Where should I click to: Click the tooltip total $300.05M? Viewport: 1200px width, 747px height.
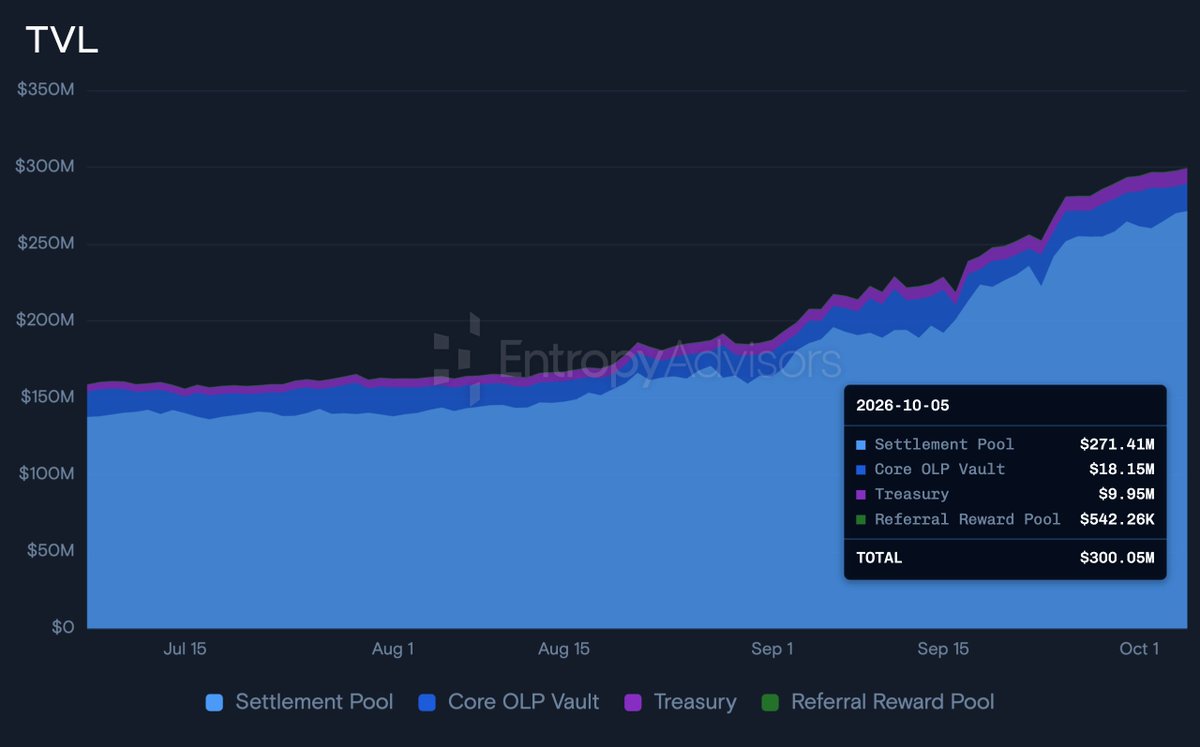1117,558
